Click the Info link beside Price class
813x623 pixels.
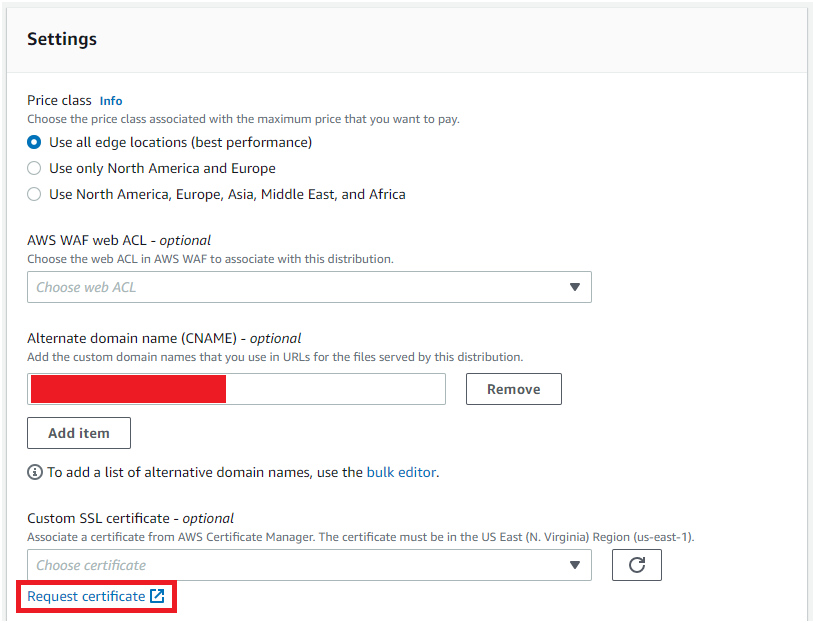110,100
